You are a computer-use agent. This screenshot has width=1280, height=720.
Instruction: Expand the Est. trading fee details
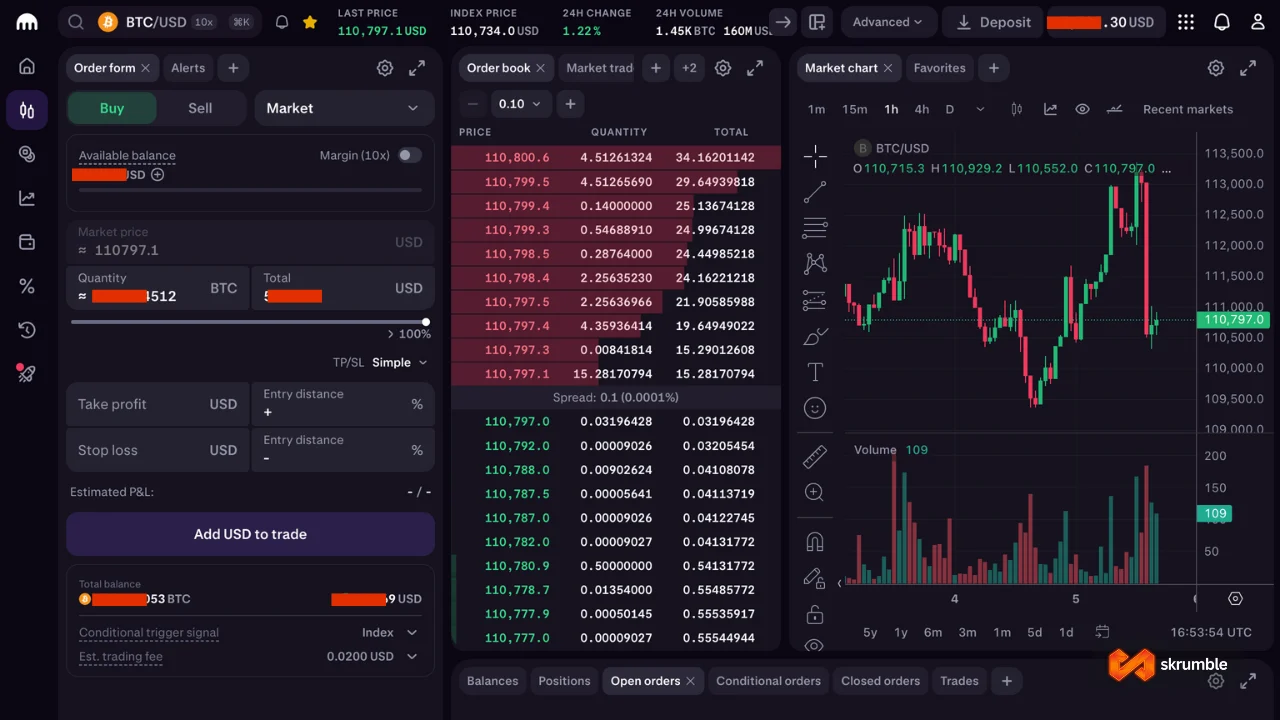tap(412, 656)
